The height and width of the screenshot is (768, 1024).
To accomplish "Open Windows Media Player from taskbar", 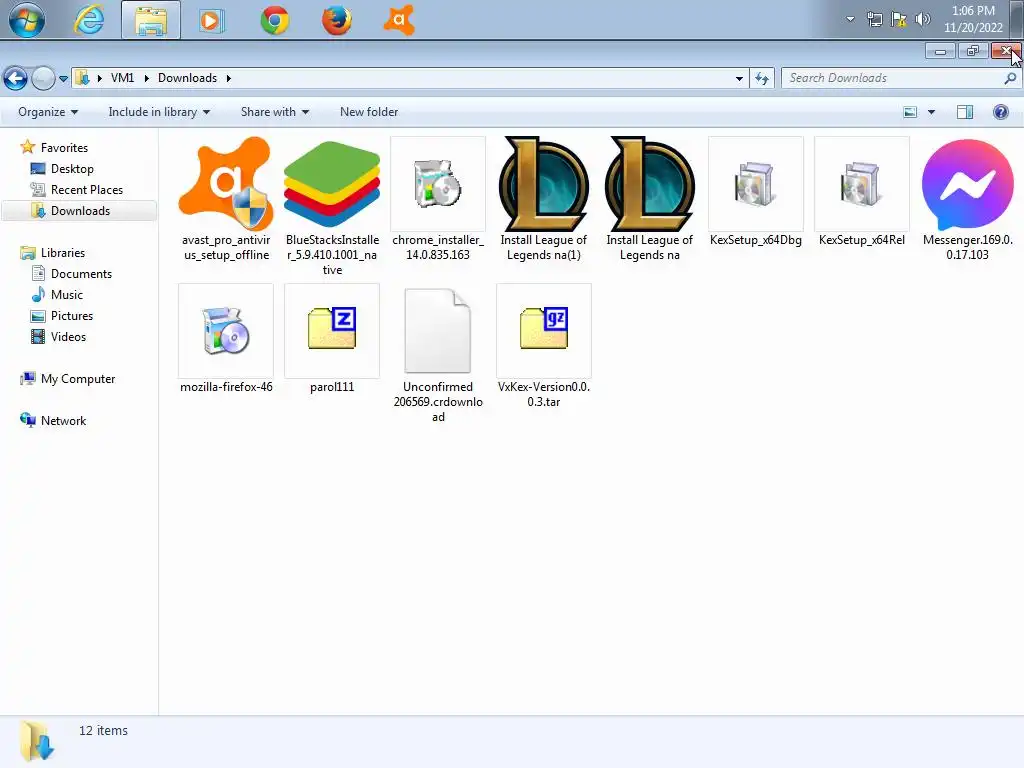I will tap(211, 20).
